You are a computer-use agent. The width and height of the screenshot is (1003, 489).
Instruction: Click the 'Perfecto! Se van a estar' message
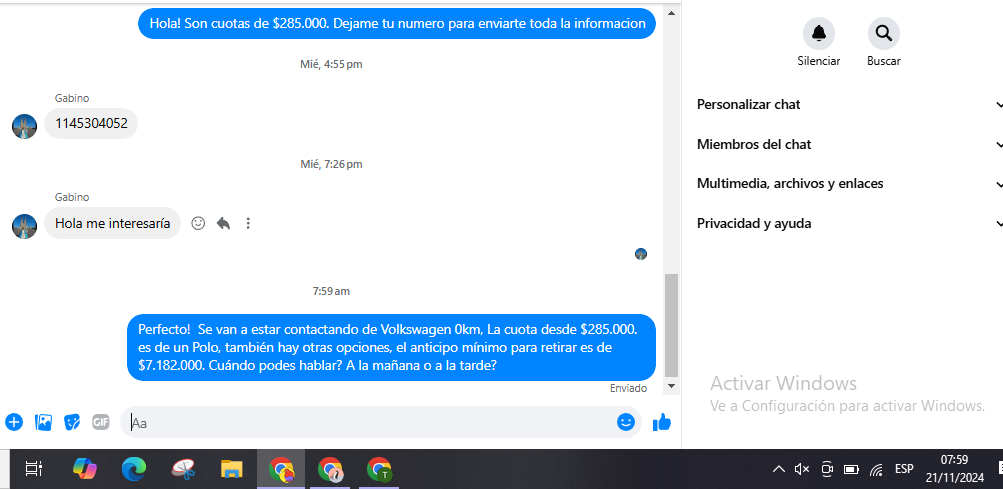click(x=391, y=348)
